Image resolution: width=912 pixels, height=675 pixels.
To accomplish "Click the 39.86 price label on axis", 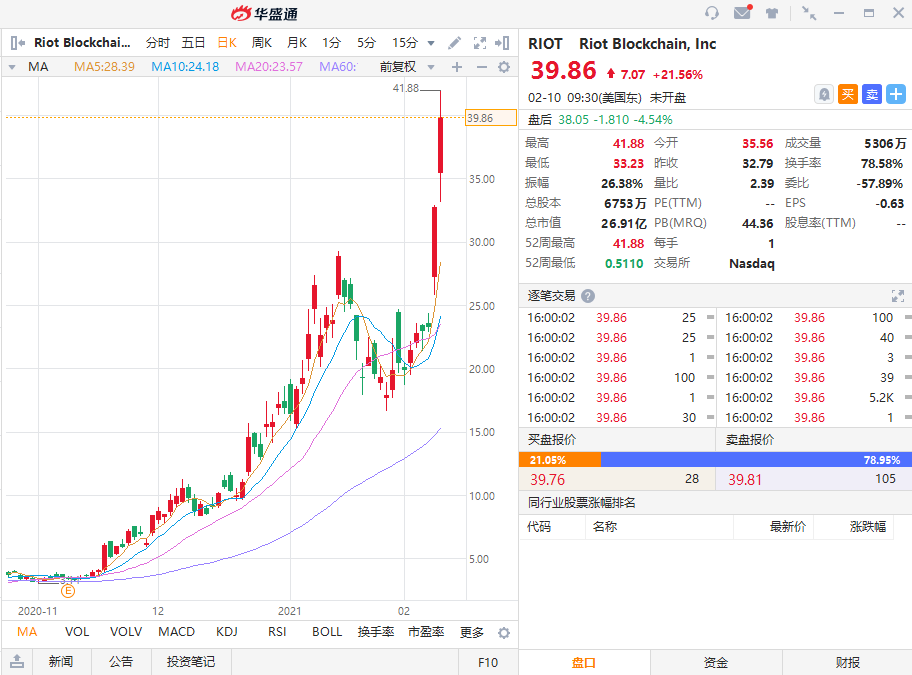I will click(x=491, y=118).
